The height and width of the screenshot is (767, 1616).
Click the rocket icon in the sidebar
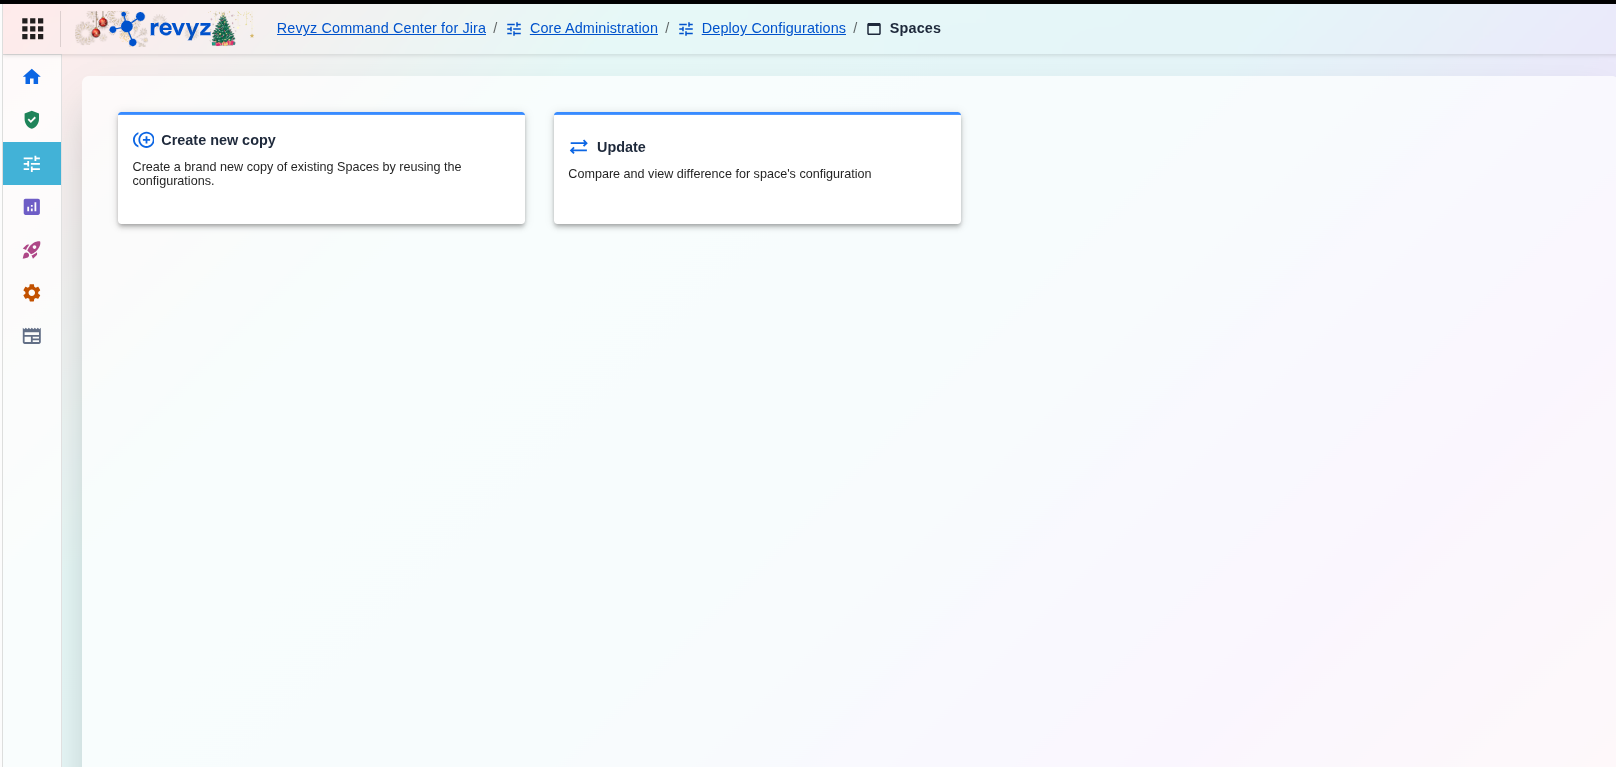point(32,250)
